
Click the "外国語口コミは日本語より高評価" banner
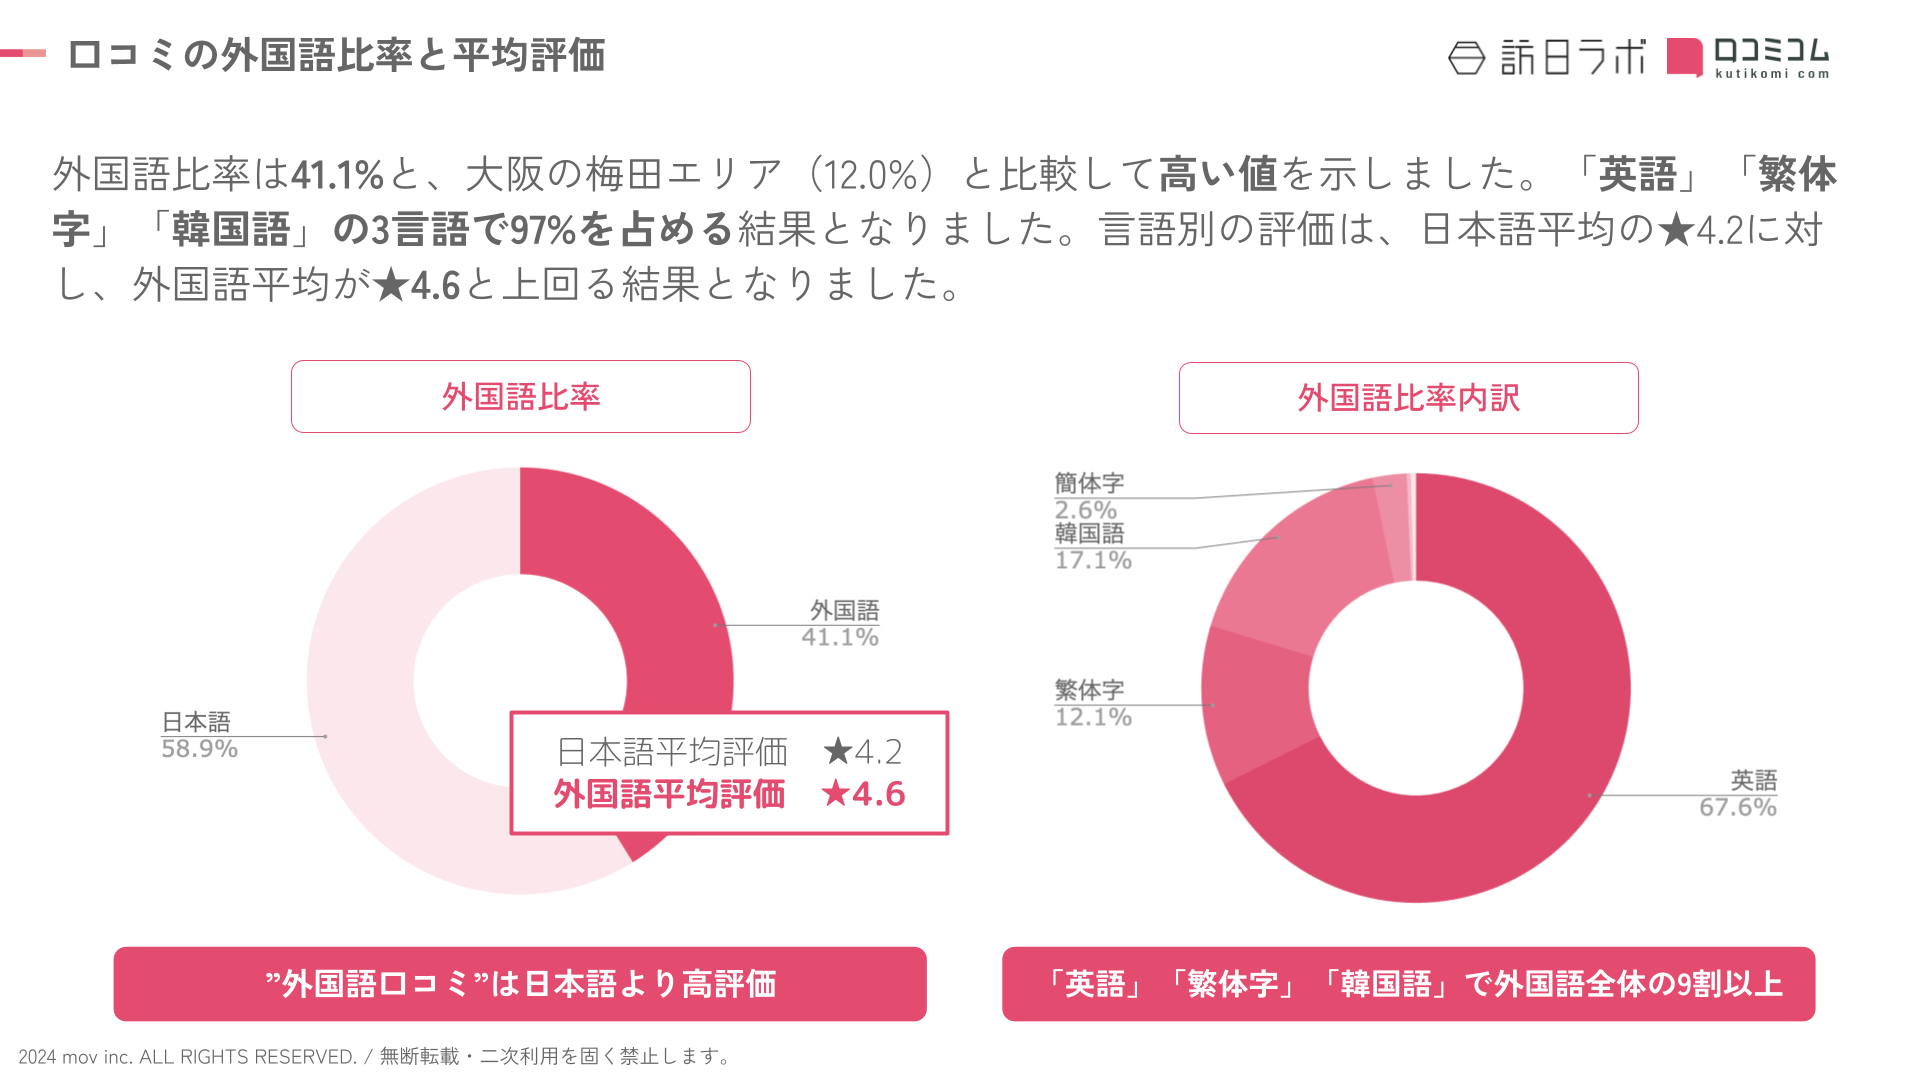point(520,984)
